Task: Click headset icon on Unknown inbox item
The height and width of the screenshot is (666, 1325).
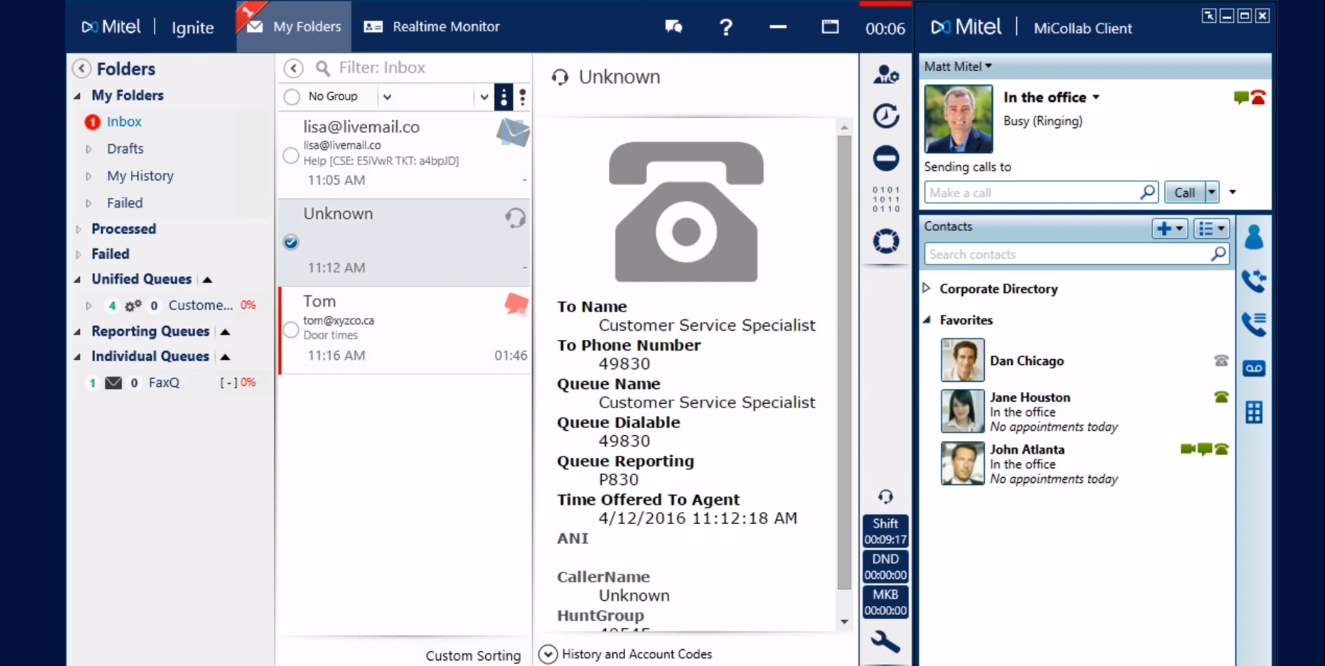Action: (515, 217)
